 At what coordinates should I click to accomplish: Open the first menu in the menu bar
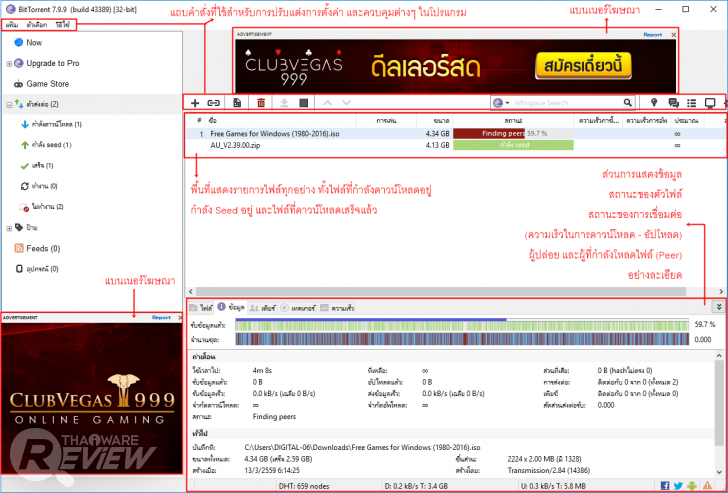click(12, 25)
